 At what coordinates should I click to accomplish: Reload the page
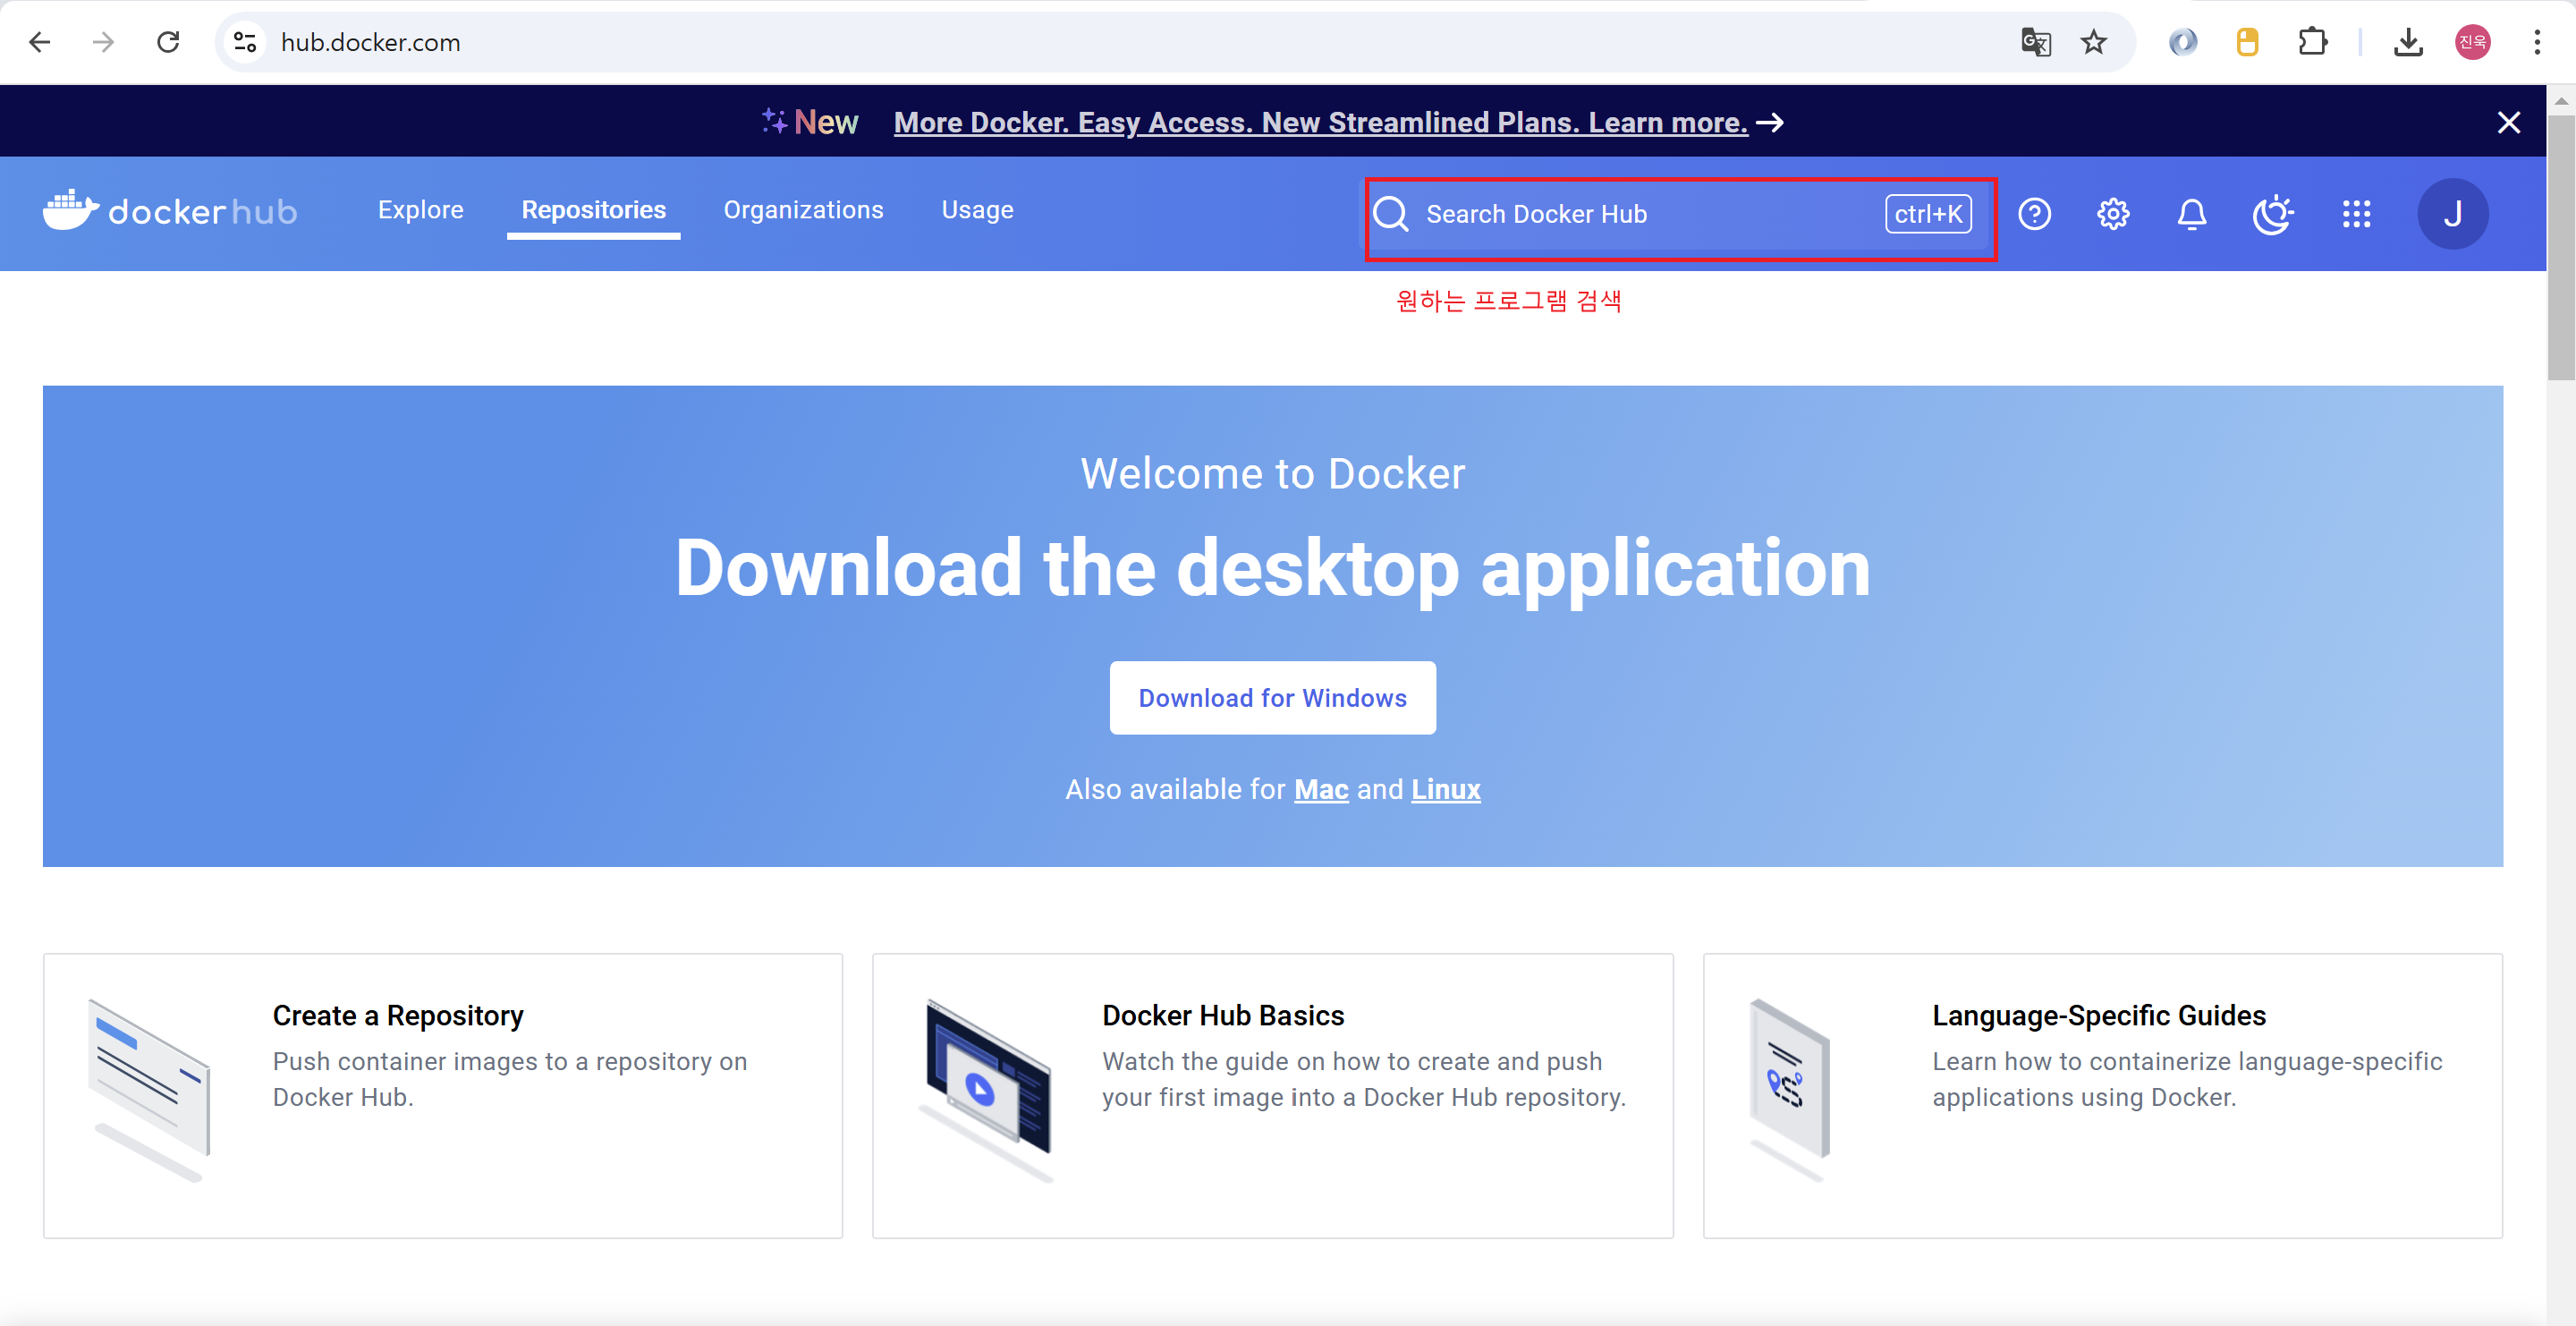click(168, 42)
